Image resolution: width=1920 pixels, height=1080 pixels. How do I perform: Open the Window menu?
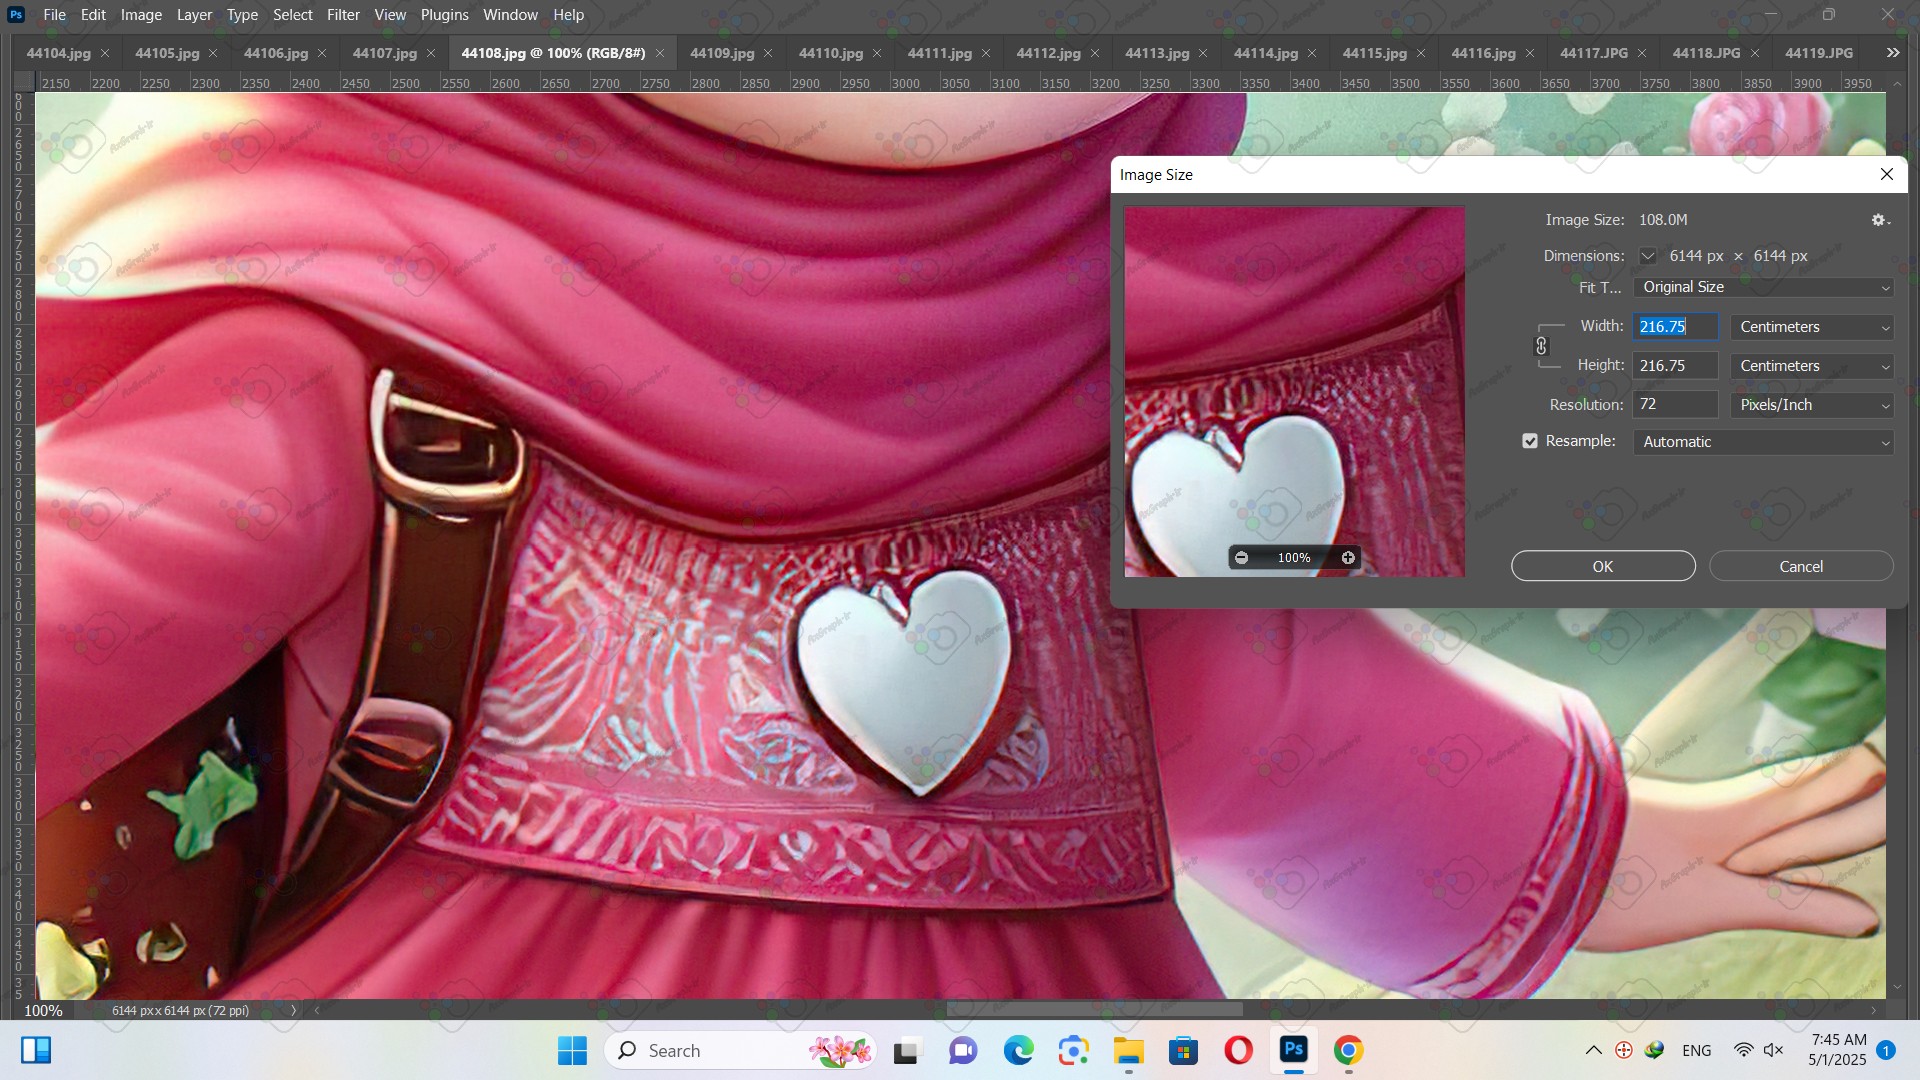510,15
